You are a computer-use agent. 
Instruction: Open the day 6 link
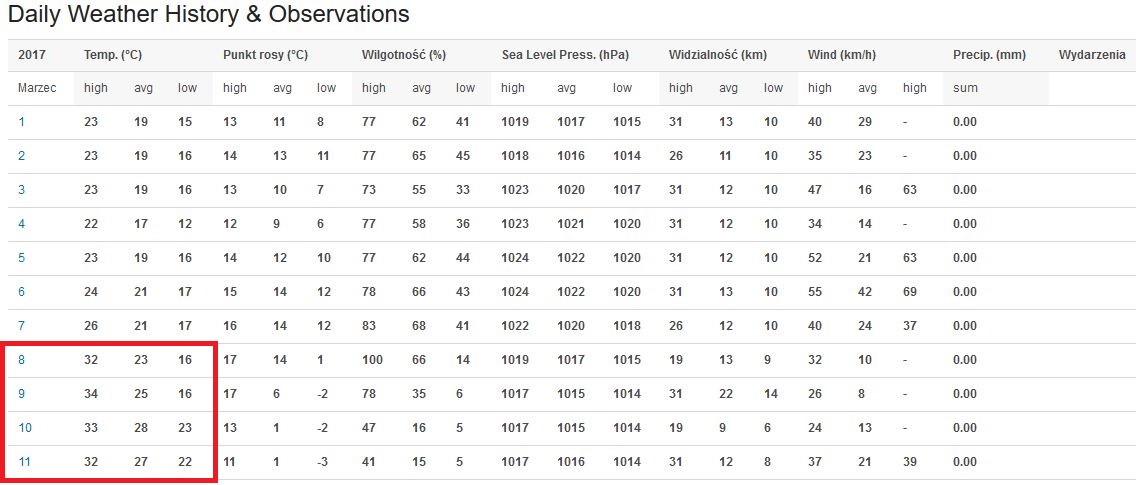22,292
